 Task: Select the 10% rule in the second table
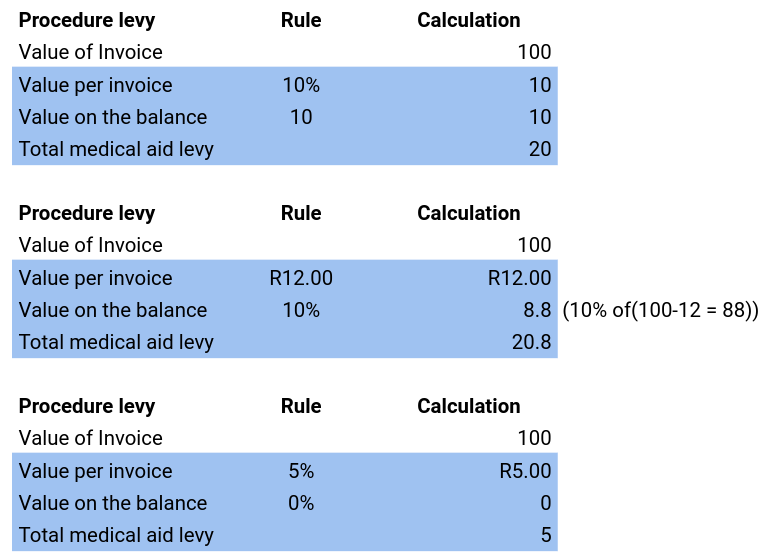301,310
